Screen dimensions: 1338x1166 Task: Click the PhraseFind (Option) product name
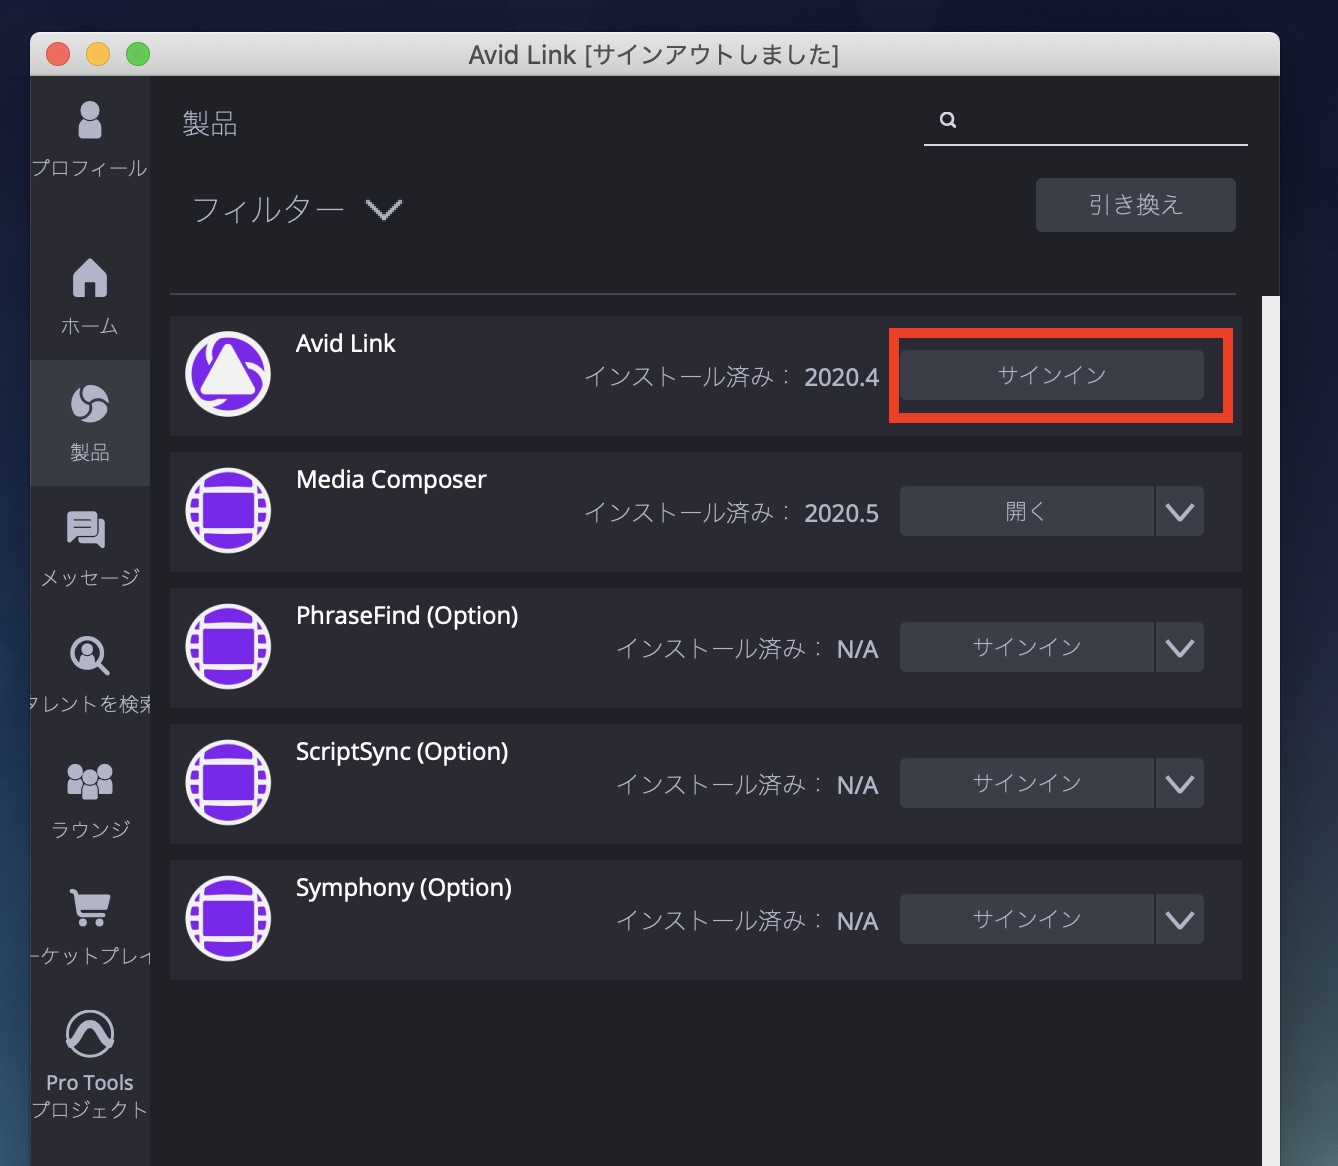407,616
